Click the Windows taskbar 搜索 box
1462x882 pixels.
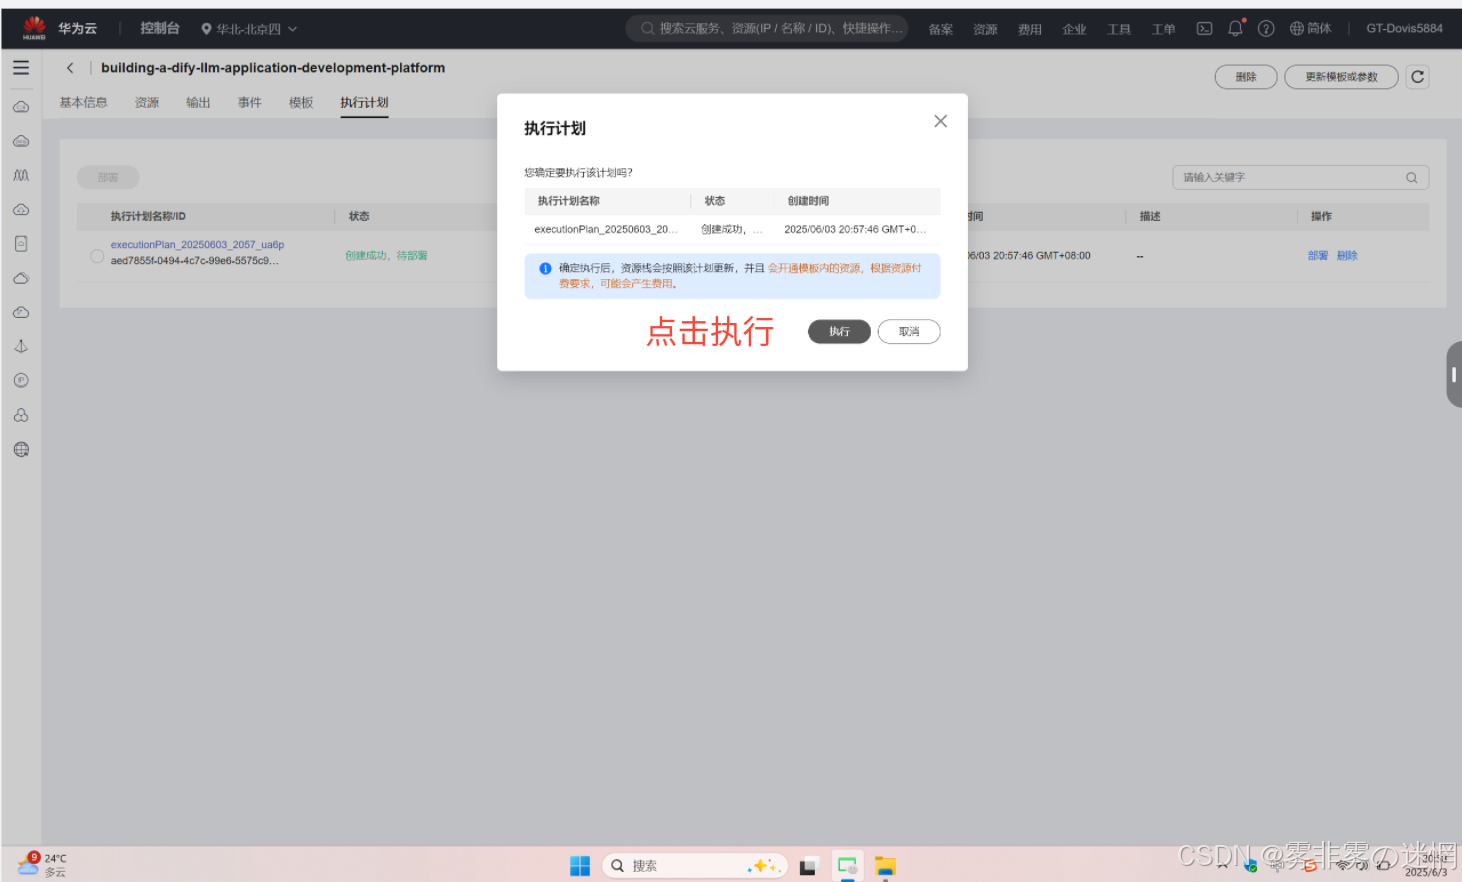pyautogui.click(x=695, y=866)
